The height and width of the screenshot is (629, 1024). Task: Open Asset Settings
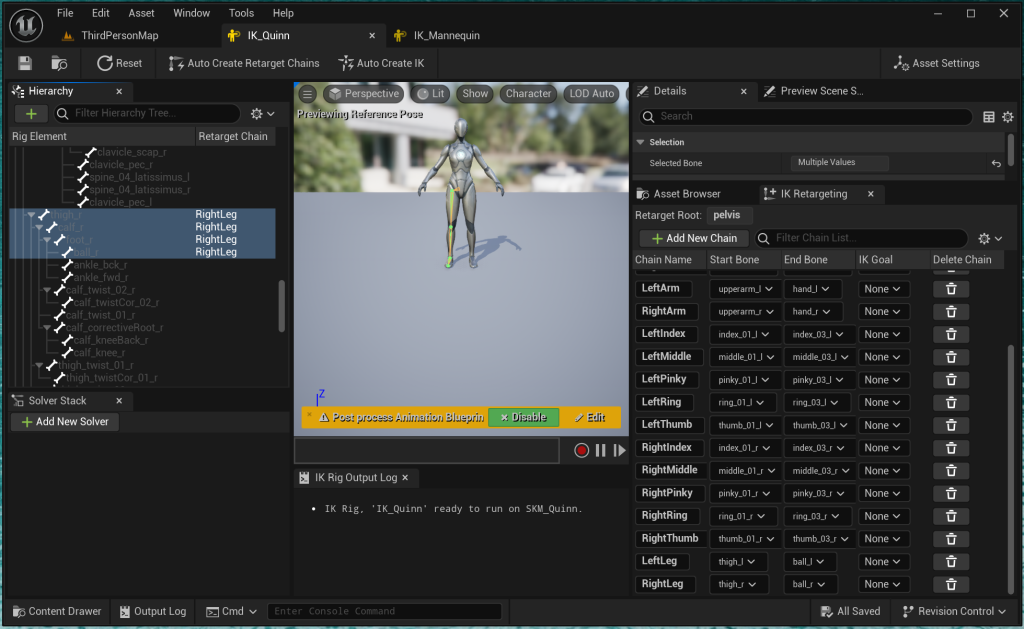point(936,63)
